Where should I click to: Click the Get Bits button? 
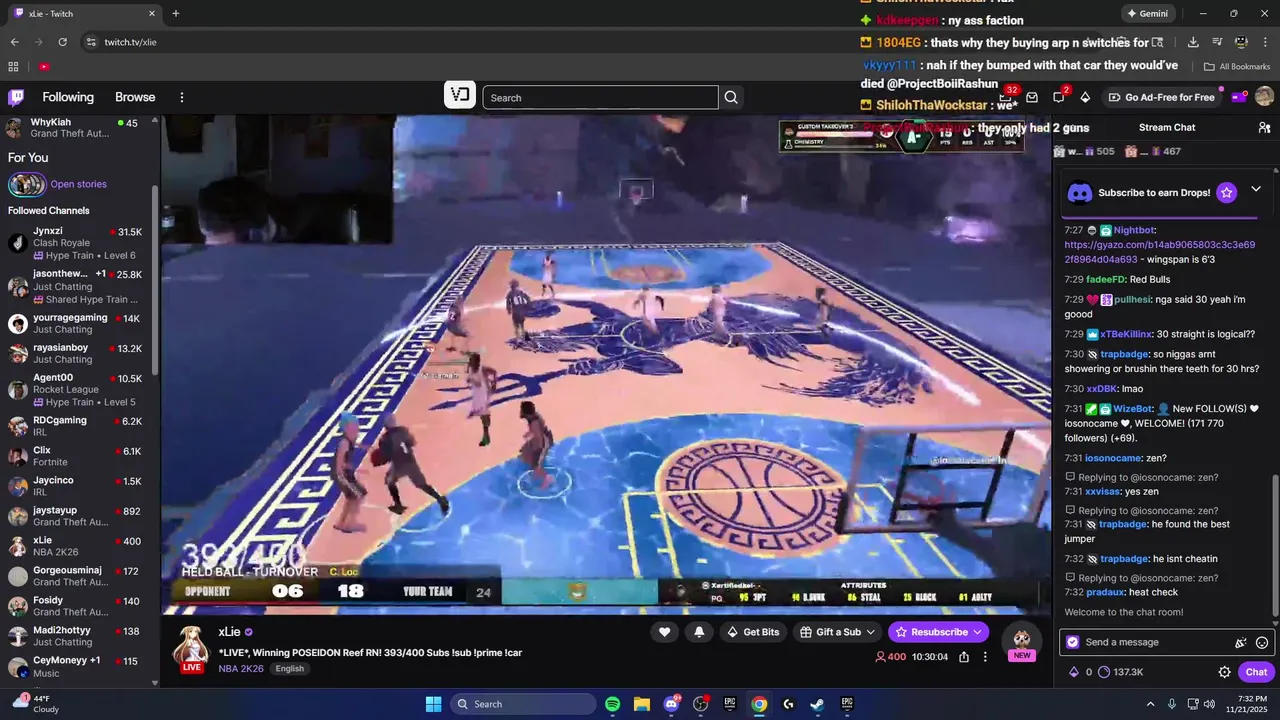click(x=753, y=632)
